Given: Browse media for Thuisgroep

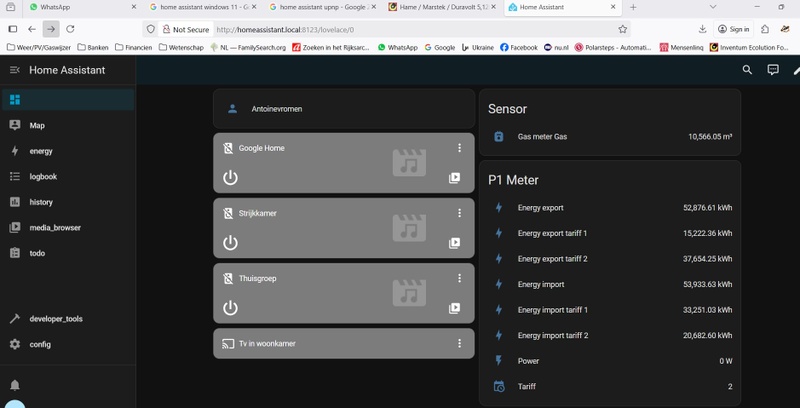Looking at the screenshot, I should (x=454, y=308).
